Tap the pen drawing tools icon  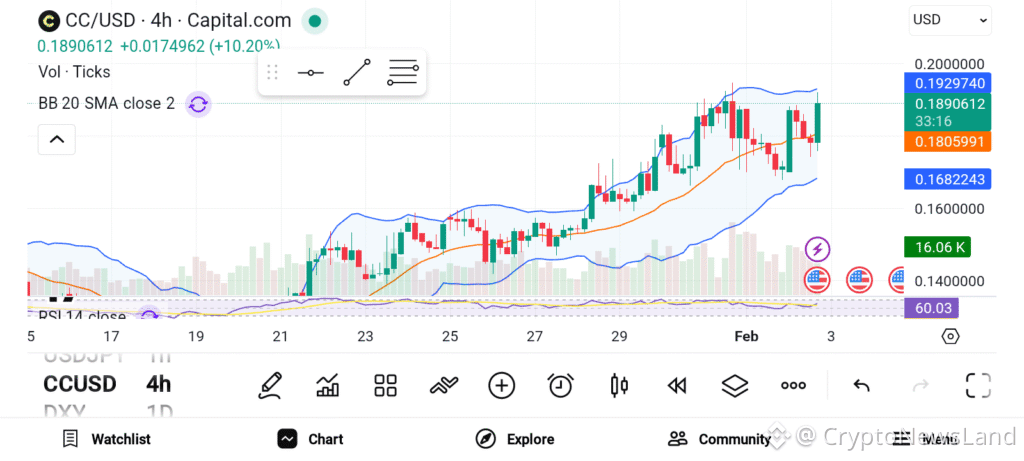point(269,385)
